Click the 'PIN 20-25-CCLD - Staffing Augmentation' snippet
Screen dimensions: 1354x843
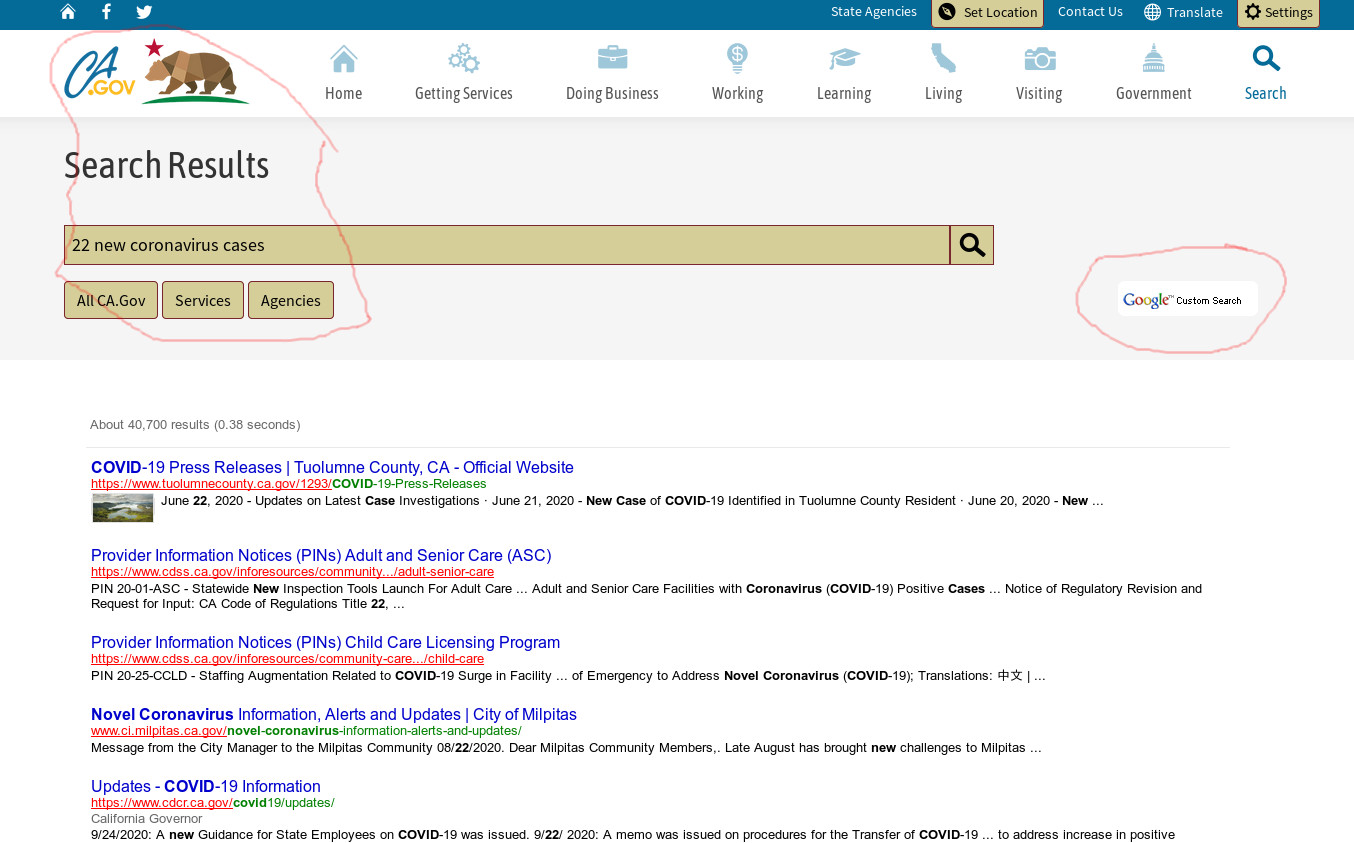point(568,676)
